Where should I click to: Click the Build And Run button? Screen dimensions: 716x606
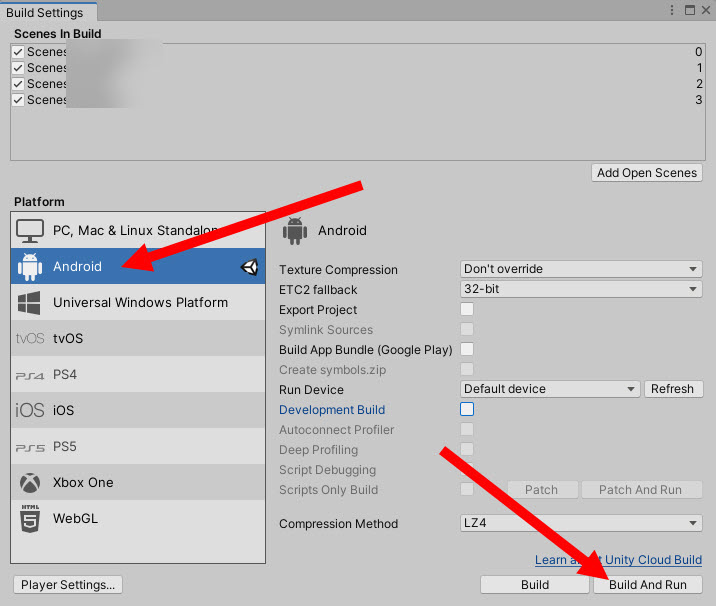[x=648, y=585]
